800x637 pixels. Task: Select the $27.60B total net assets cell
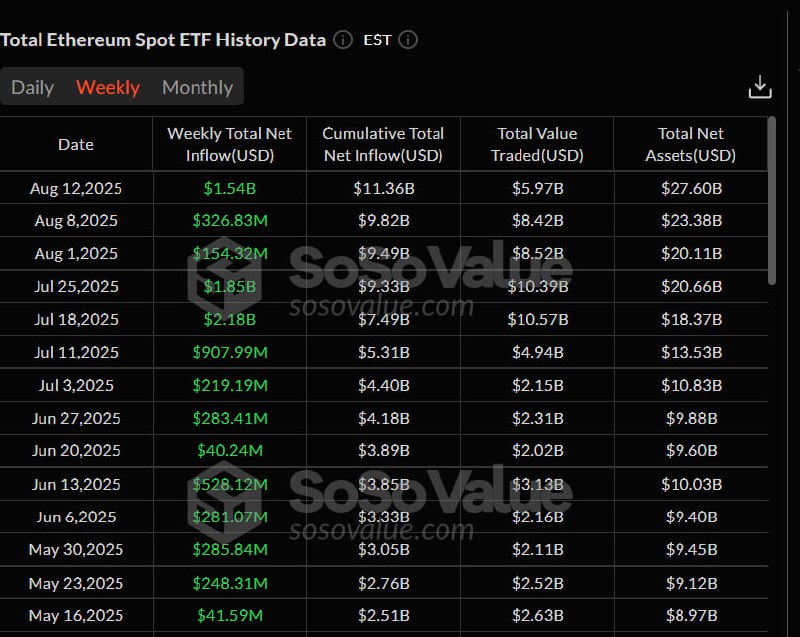tap(691, 188)
